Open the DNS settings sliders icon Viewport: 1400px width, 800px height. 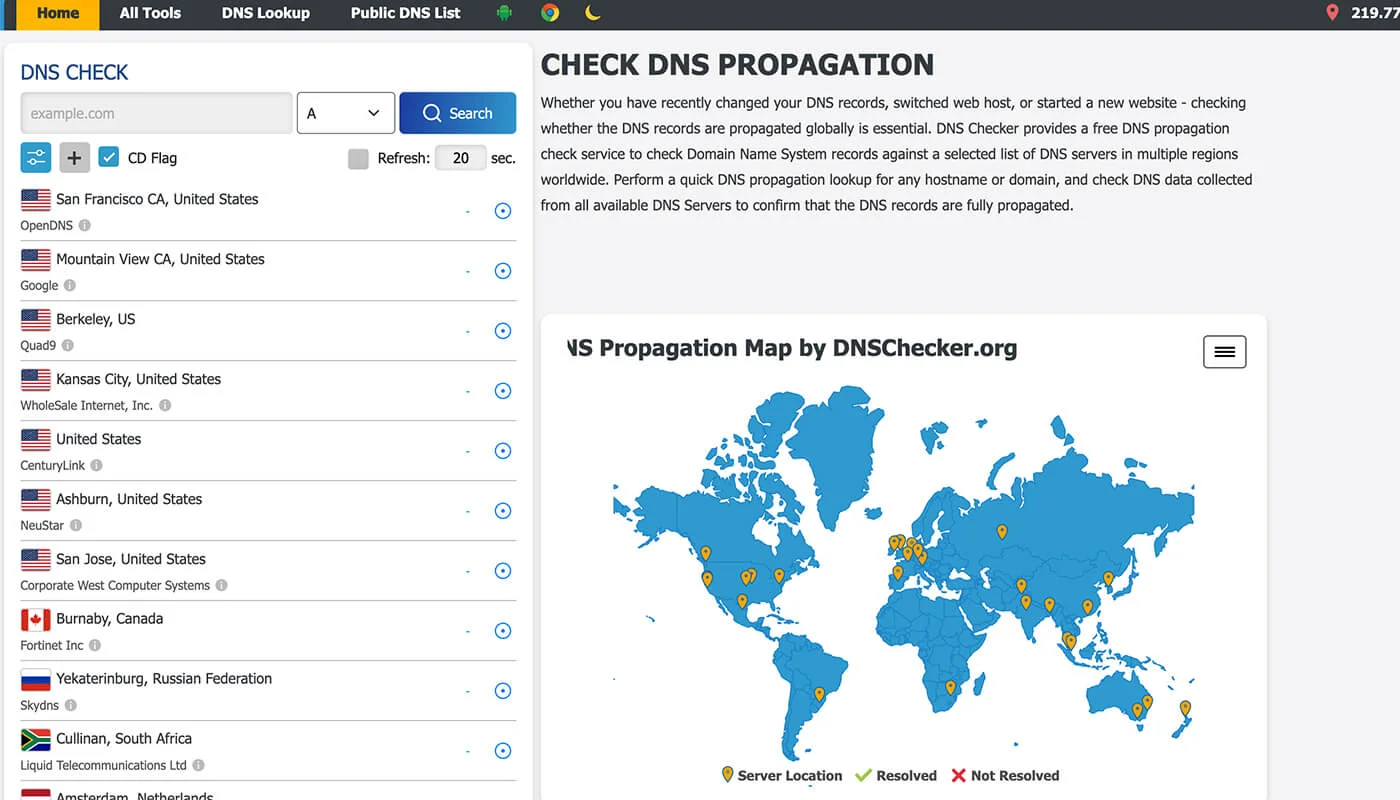pyautogui.click(x=36, y=157)
